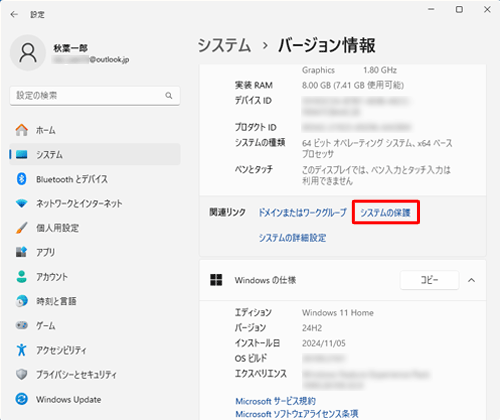The image size is (500, 420).
Task: Open 個人用設定 in the sidebar
Action: (x=95, y=228)
